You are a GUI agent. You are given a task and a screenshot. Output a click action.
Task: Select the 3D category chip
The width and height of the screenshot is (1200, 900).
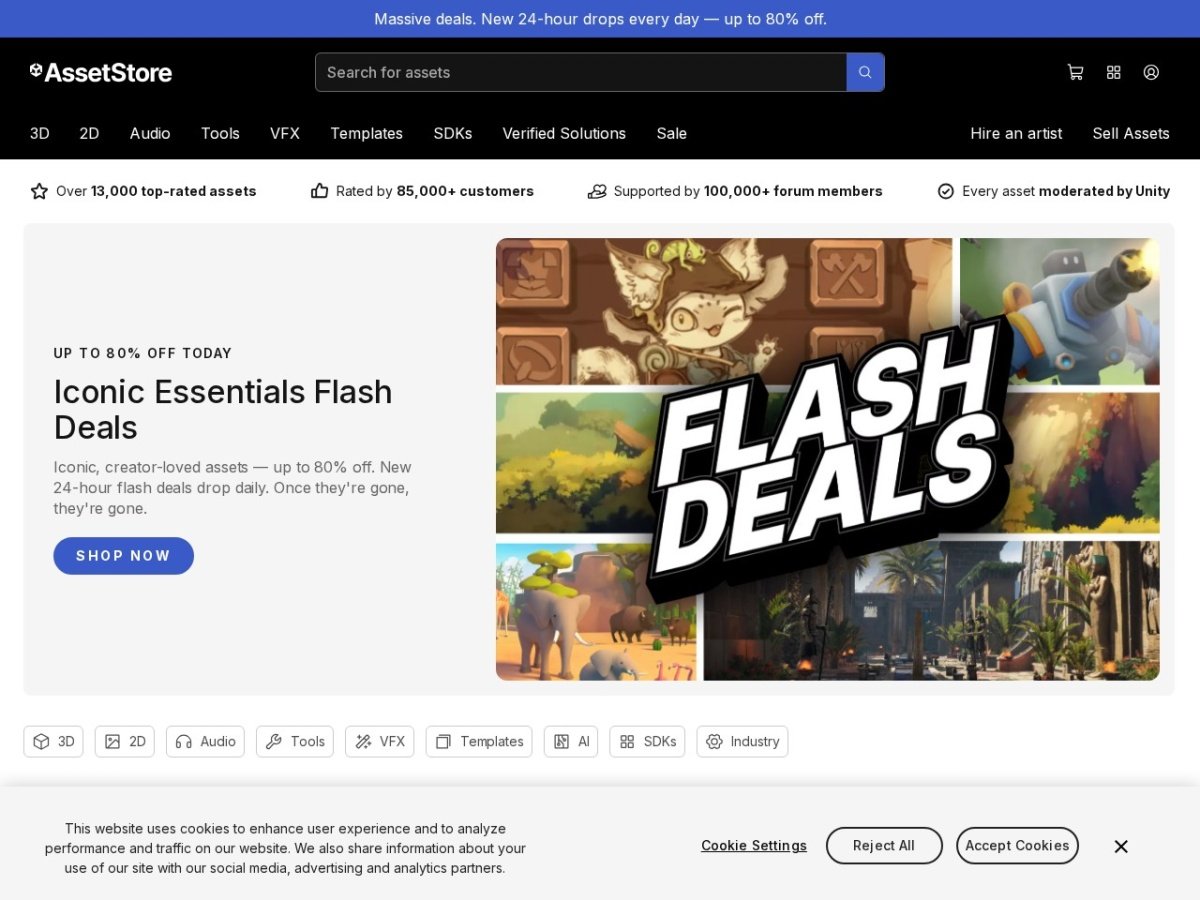(x=54, y=741)
